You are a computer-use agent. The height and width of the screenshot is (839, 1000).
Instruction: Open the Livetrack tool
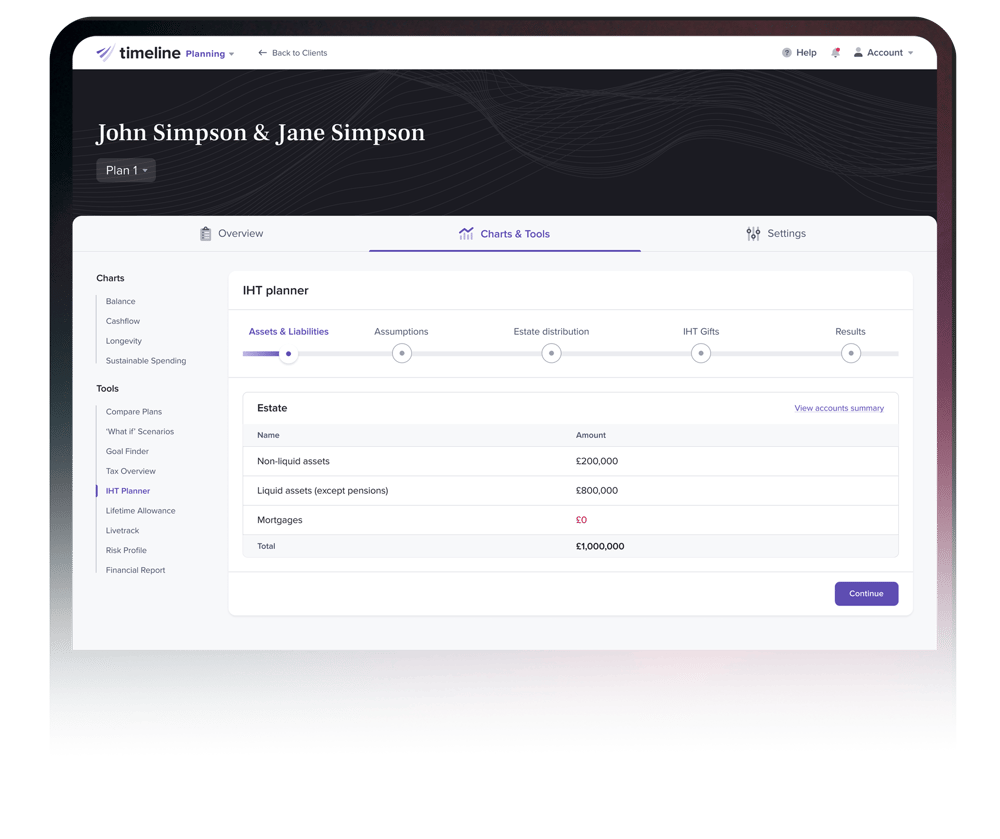point(122,530)
